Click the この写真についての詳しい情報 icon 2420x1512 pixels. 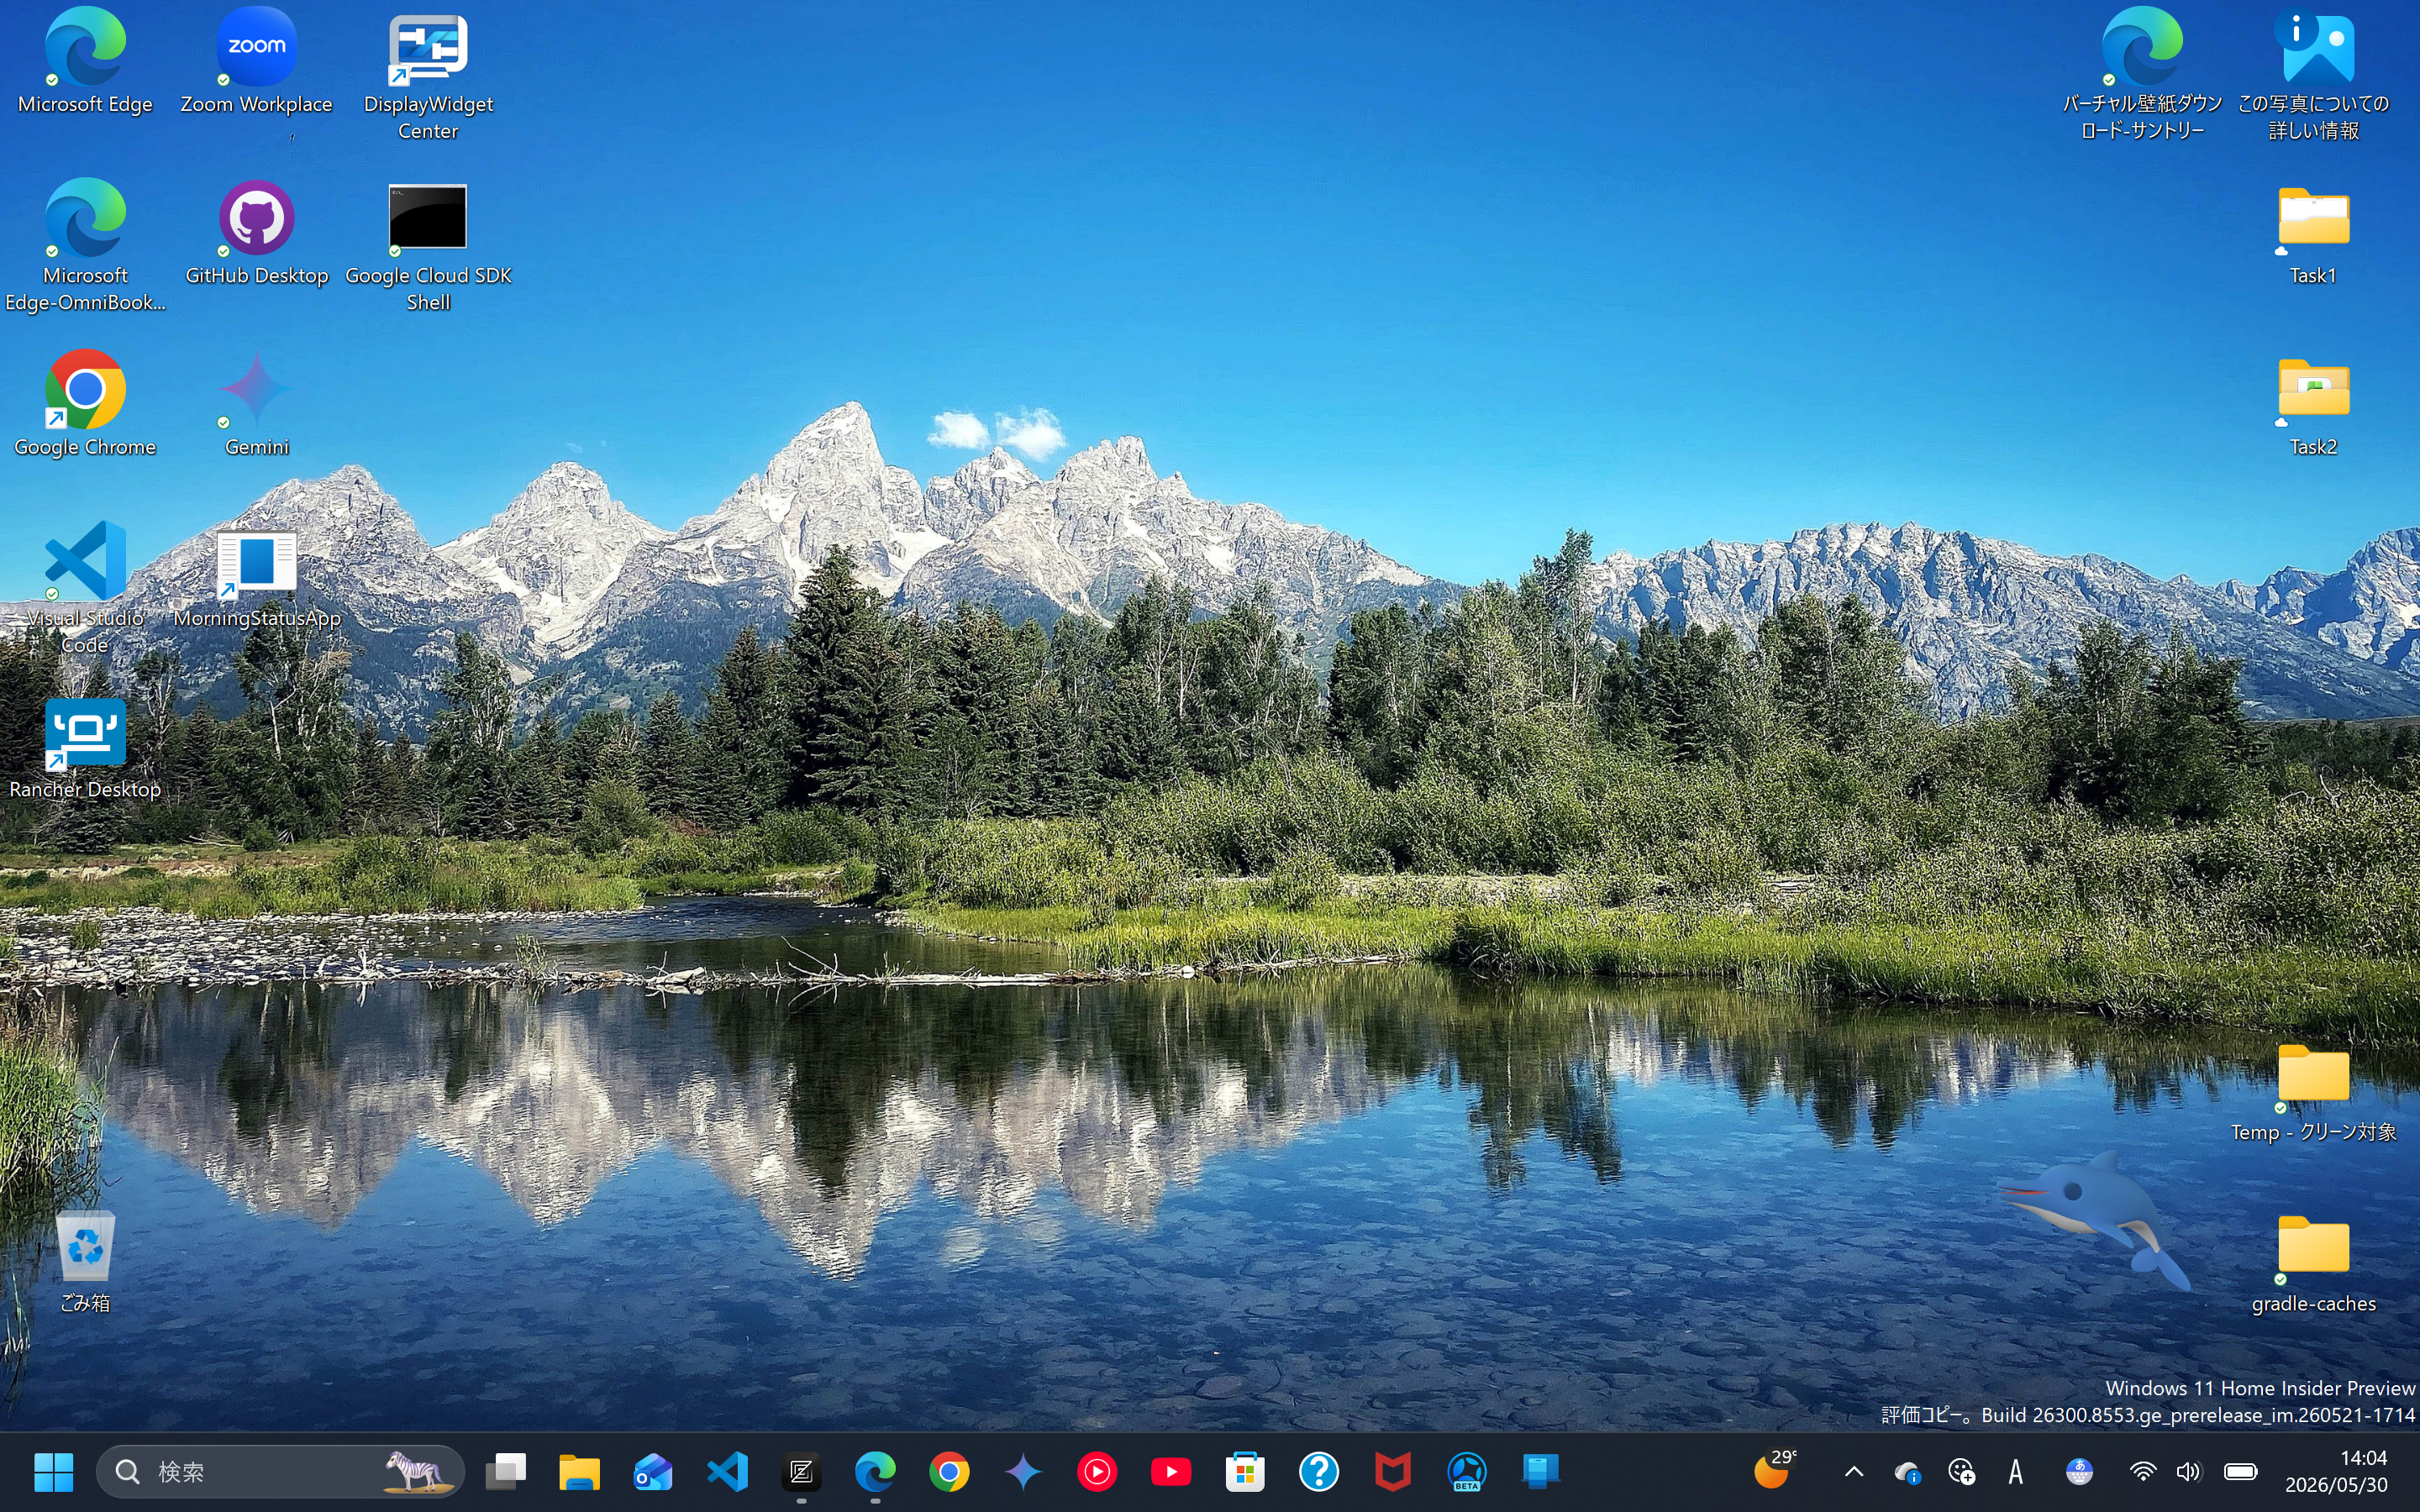tap(2313, 74)
